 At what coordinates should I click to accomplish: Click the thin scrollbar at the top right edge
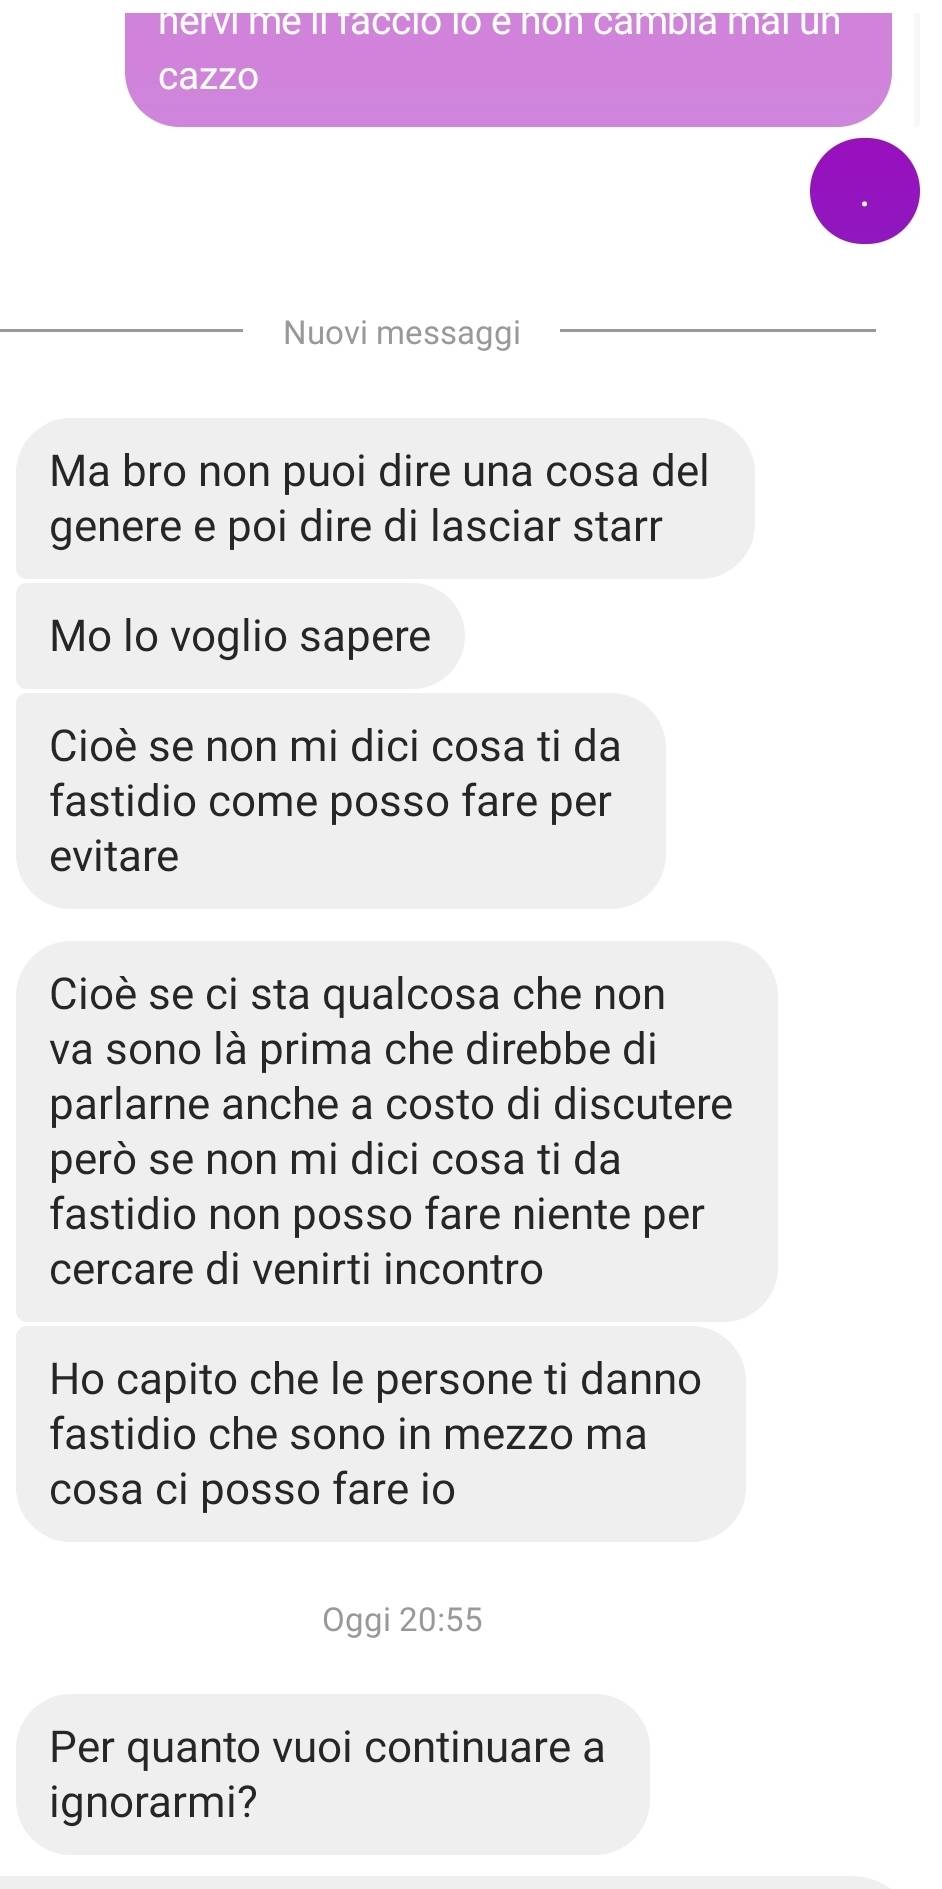tap(917, 68)
